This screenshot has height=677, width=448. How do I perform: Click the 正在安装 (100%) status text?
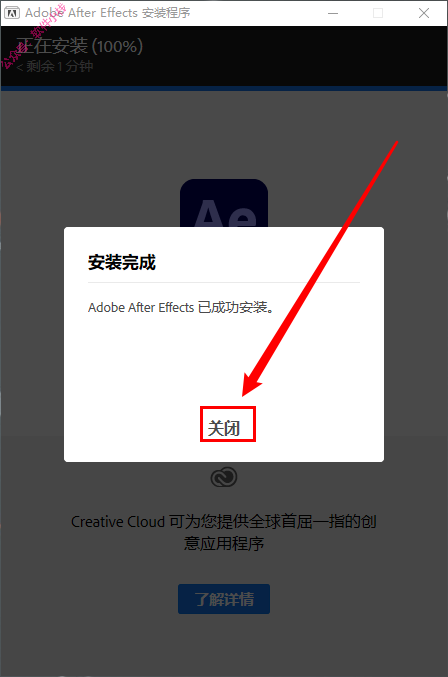79,46
